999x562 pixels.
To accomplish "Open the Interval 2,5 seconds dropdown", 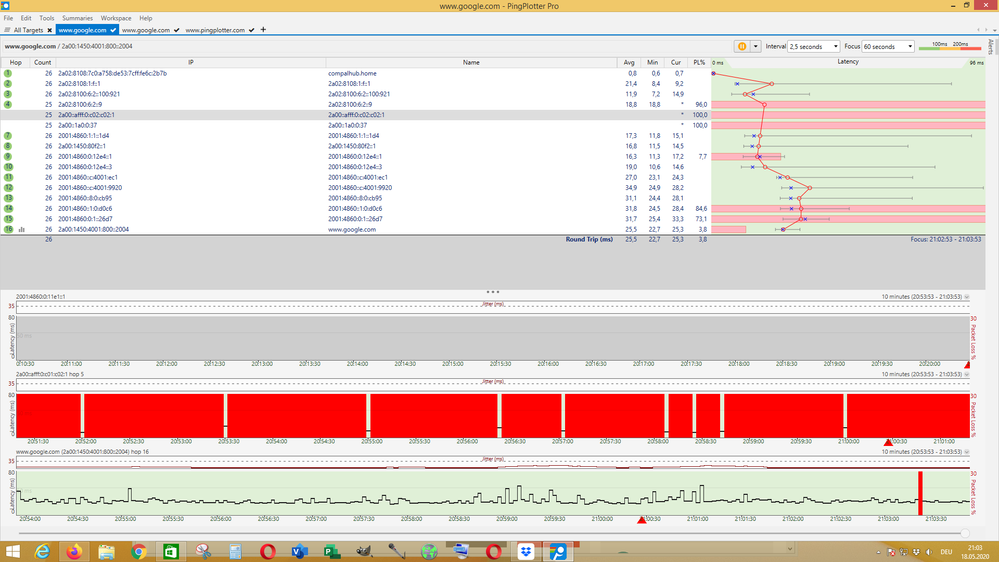I will (813, 46).
